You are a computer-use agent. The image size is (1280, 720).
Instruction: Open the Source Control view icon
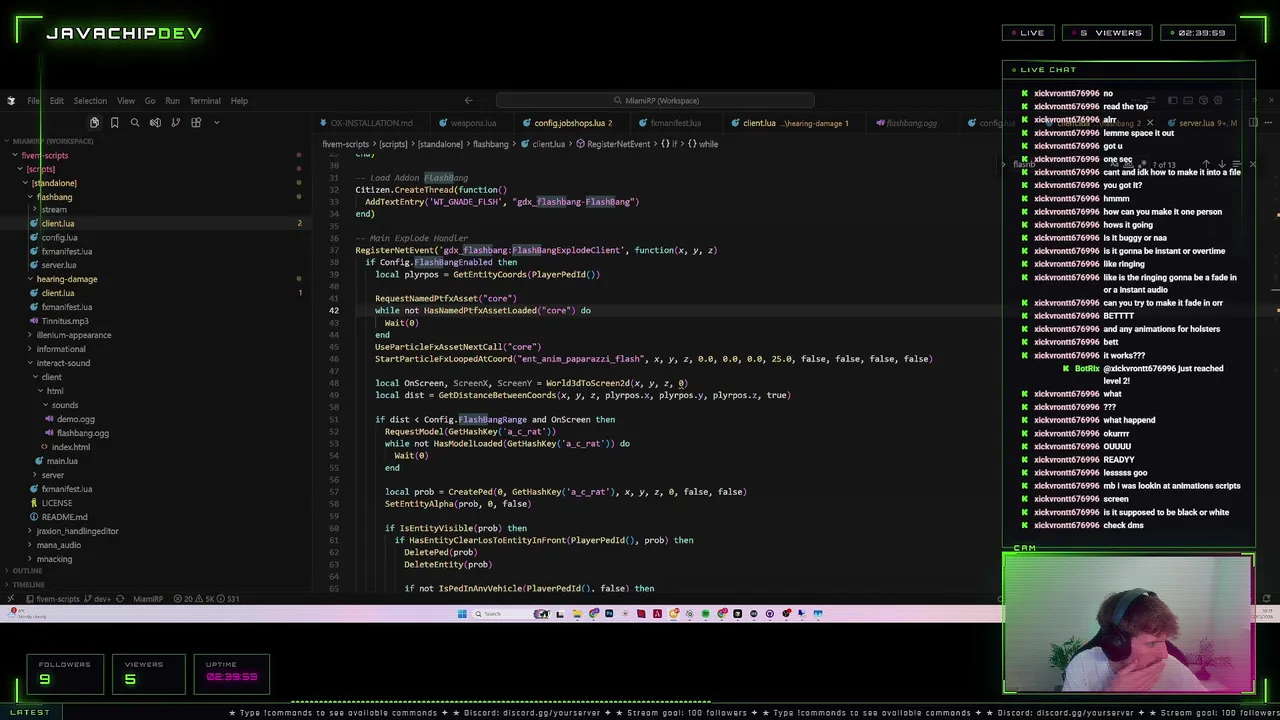tap(176, 122)
